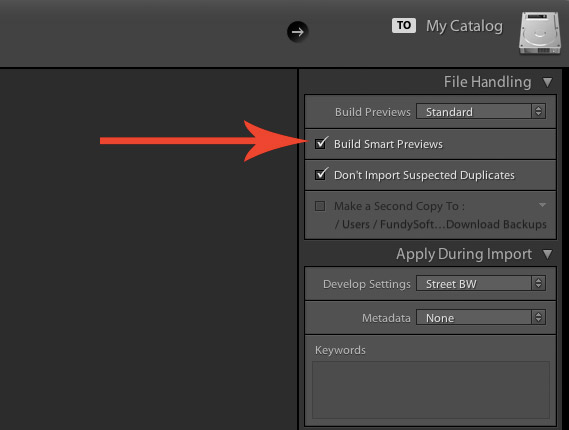Image resolution: width=569 pixels, height=430 pixels.
Task: Open Develop Settings Street BW dropdown
Action: coord(480,283)
